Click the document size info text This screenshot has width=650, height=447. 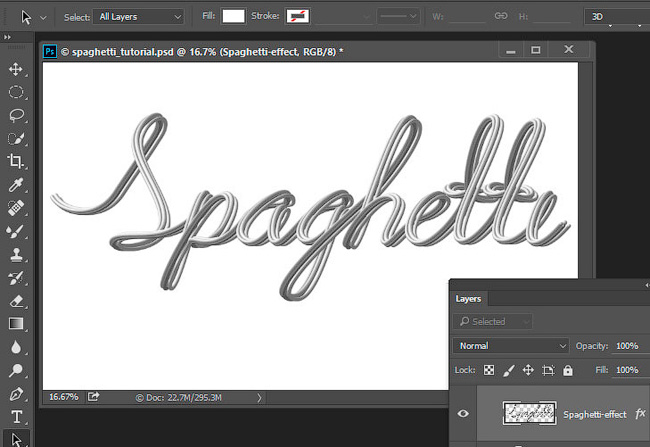pos(179,398)
